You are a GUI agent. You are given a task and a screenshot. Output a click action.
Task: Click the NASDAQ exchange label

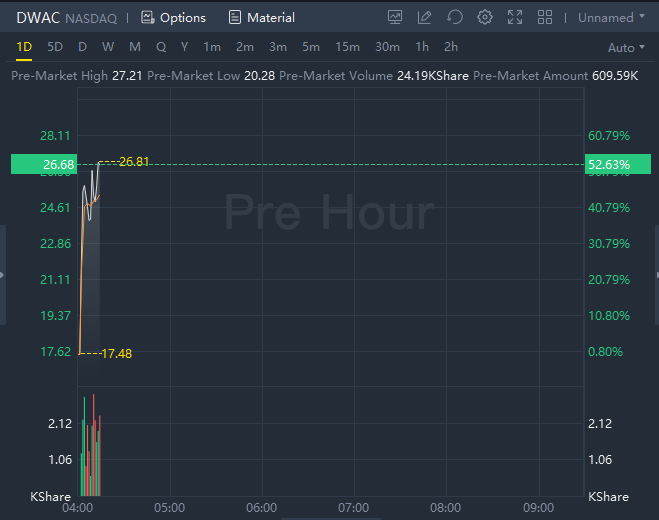click(x=91, y=18)
